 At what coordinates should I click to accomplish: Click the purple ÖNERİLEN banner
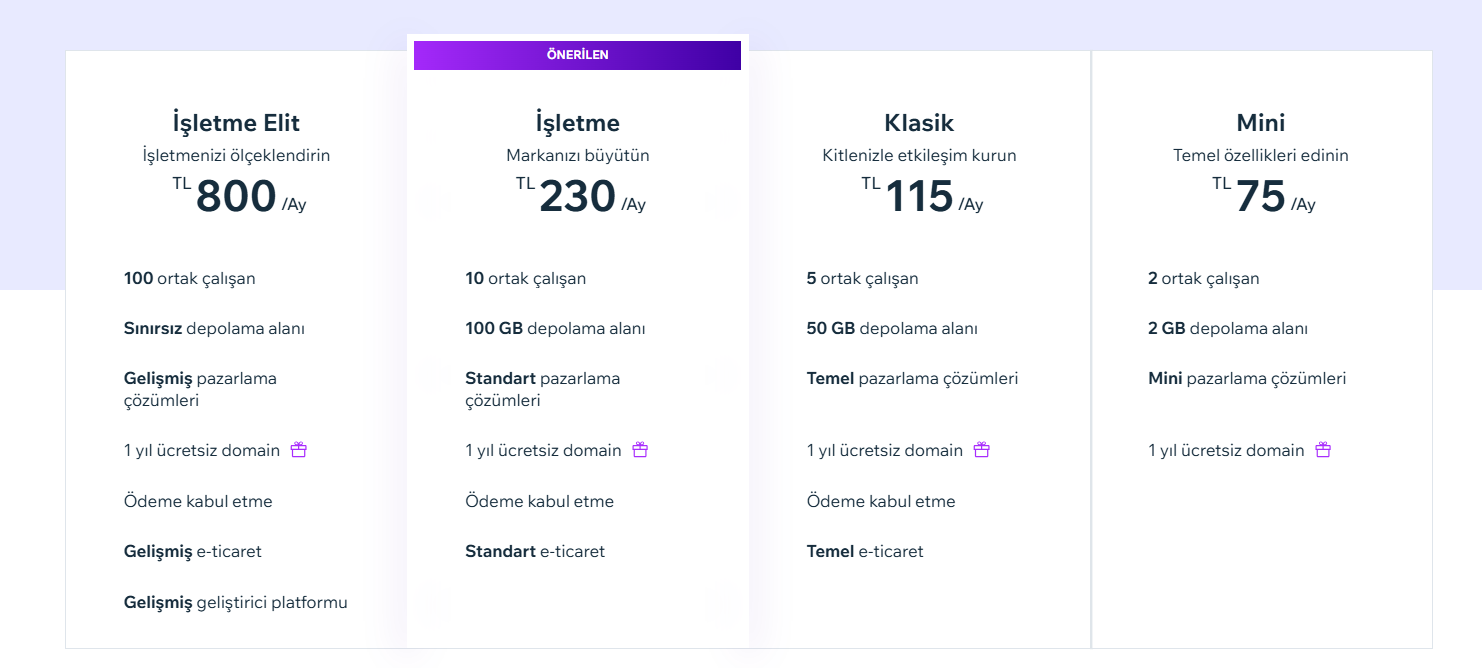[577, 55]
